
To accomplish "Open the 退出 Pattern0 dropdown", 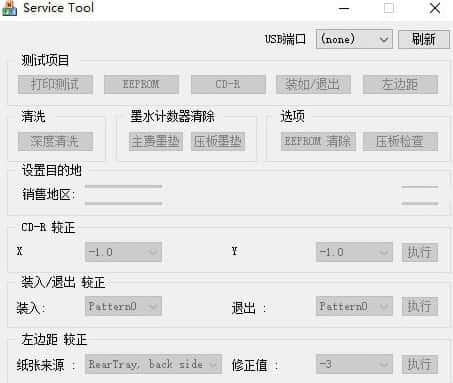I will coord(354,306).
